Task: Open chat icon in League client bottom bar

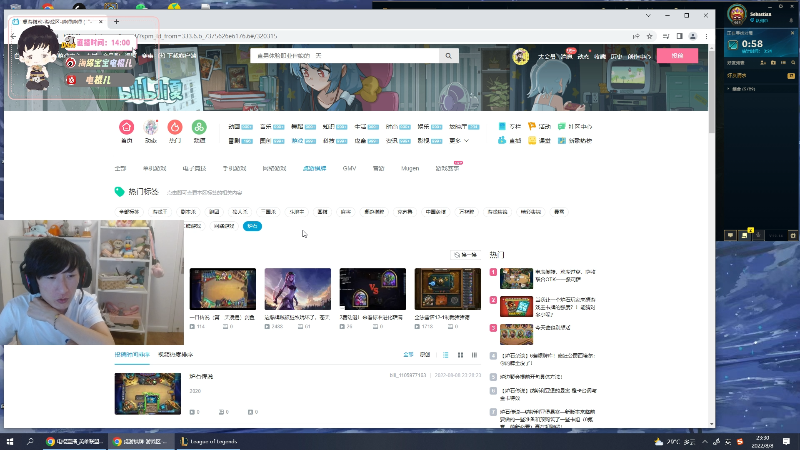Action: tap(731, 235)
